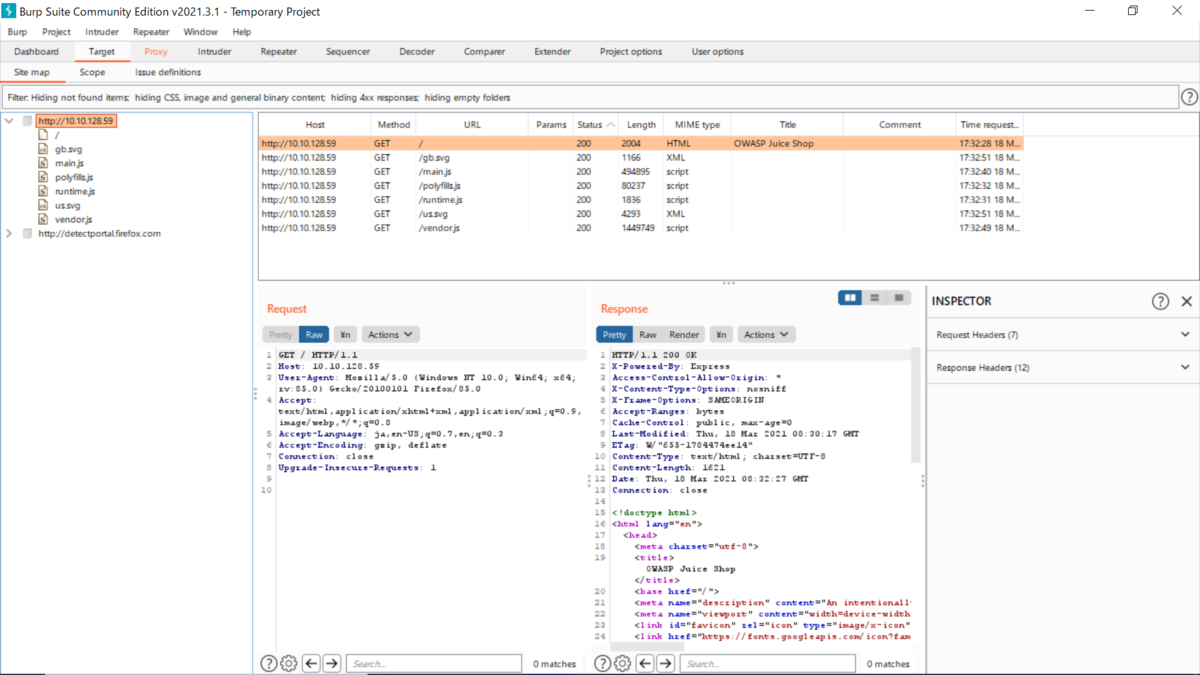Open the Dashboard tab
The height and width of the screenshot is (675, 1200).
(36, 52)
